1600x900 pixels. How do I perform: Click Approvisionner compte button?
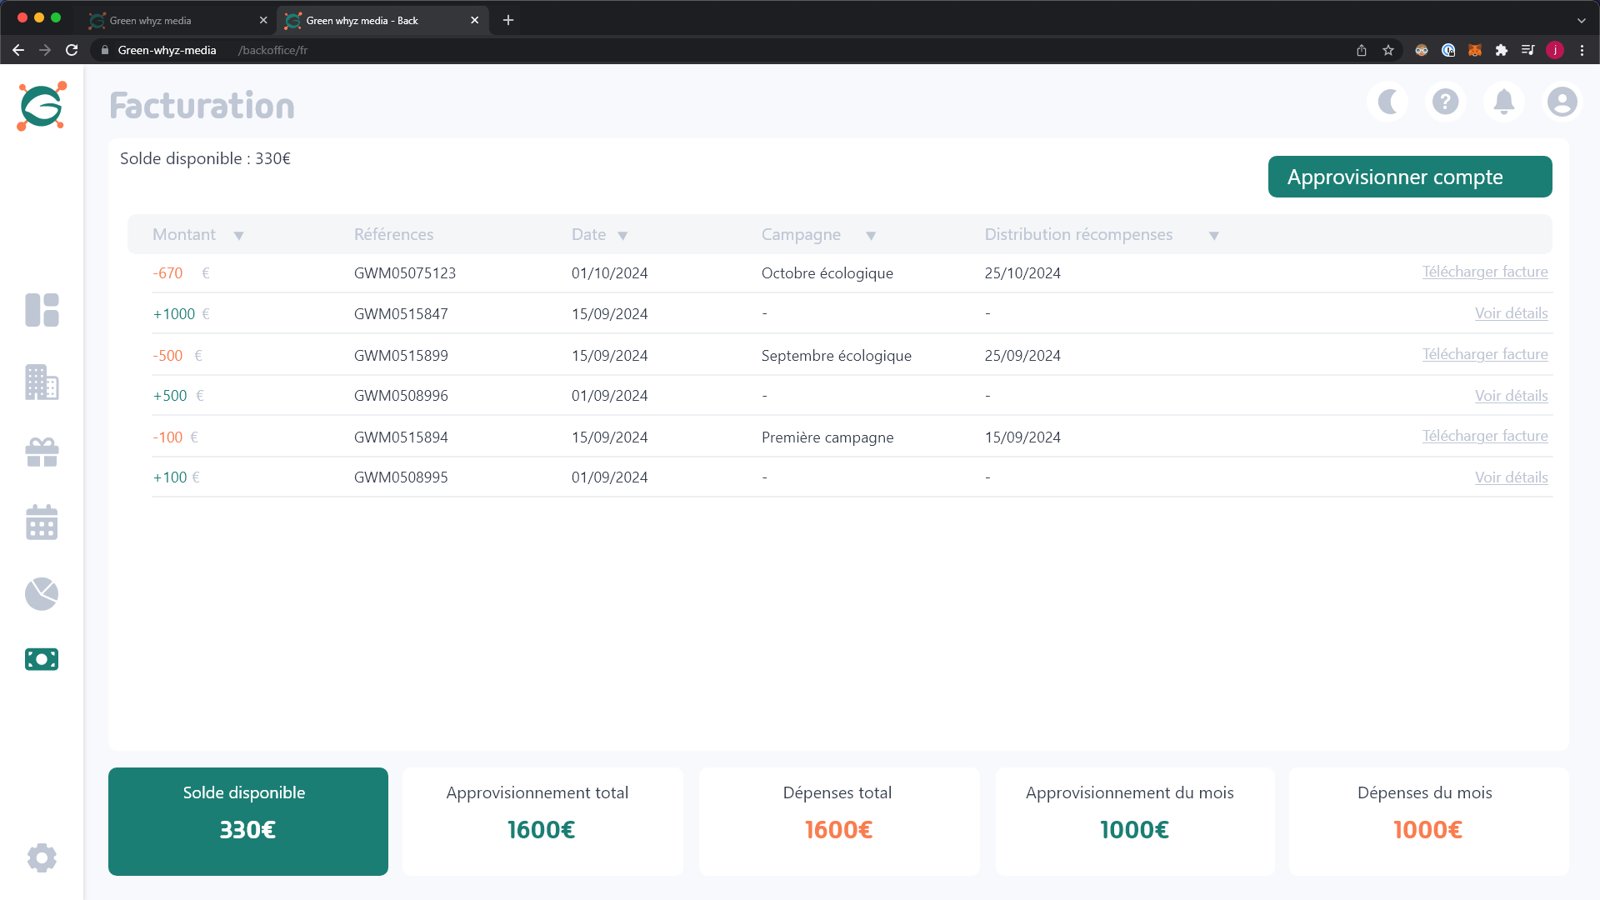1410,177
